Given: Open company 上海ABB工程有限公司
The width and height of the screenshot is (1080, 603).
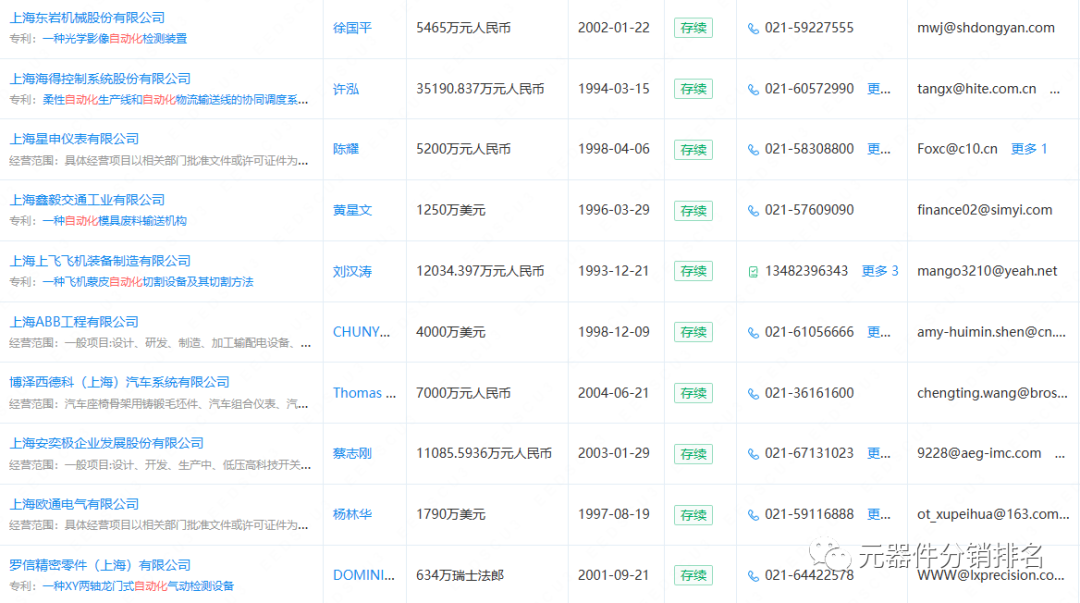Looking at the screenshot, I should [74, 322].
